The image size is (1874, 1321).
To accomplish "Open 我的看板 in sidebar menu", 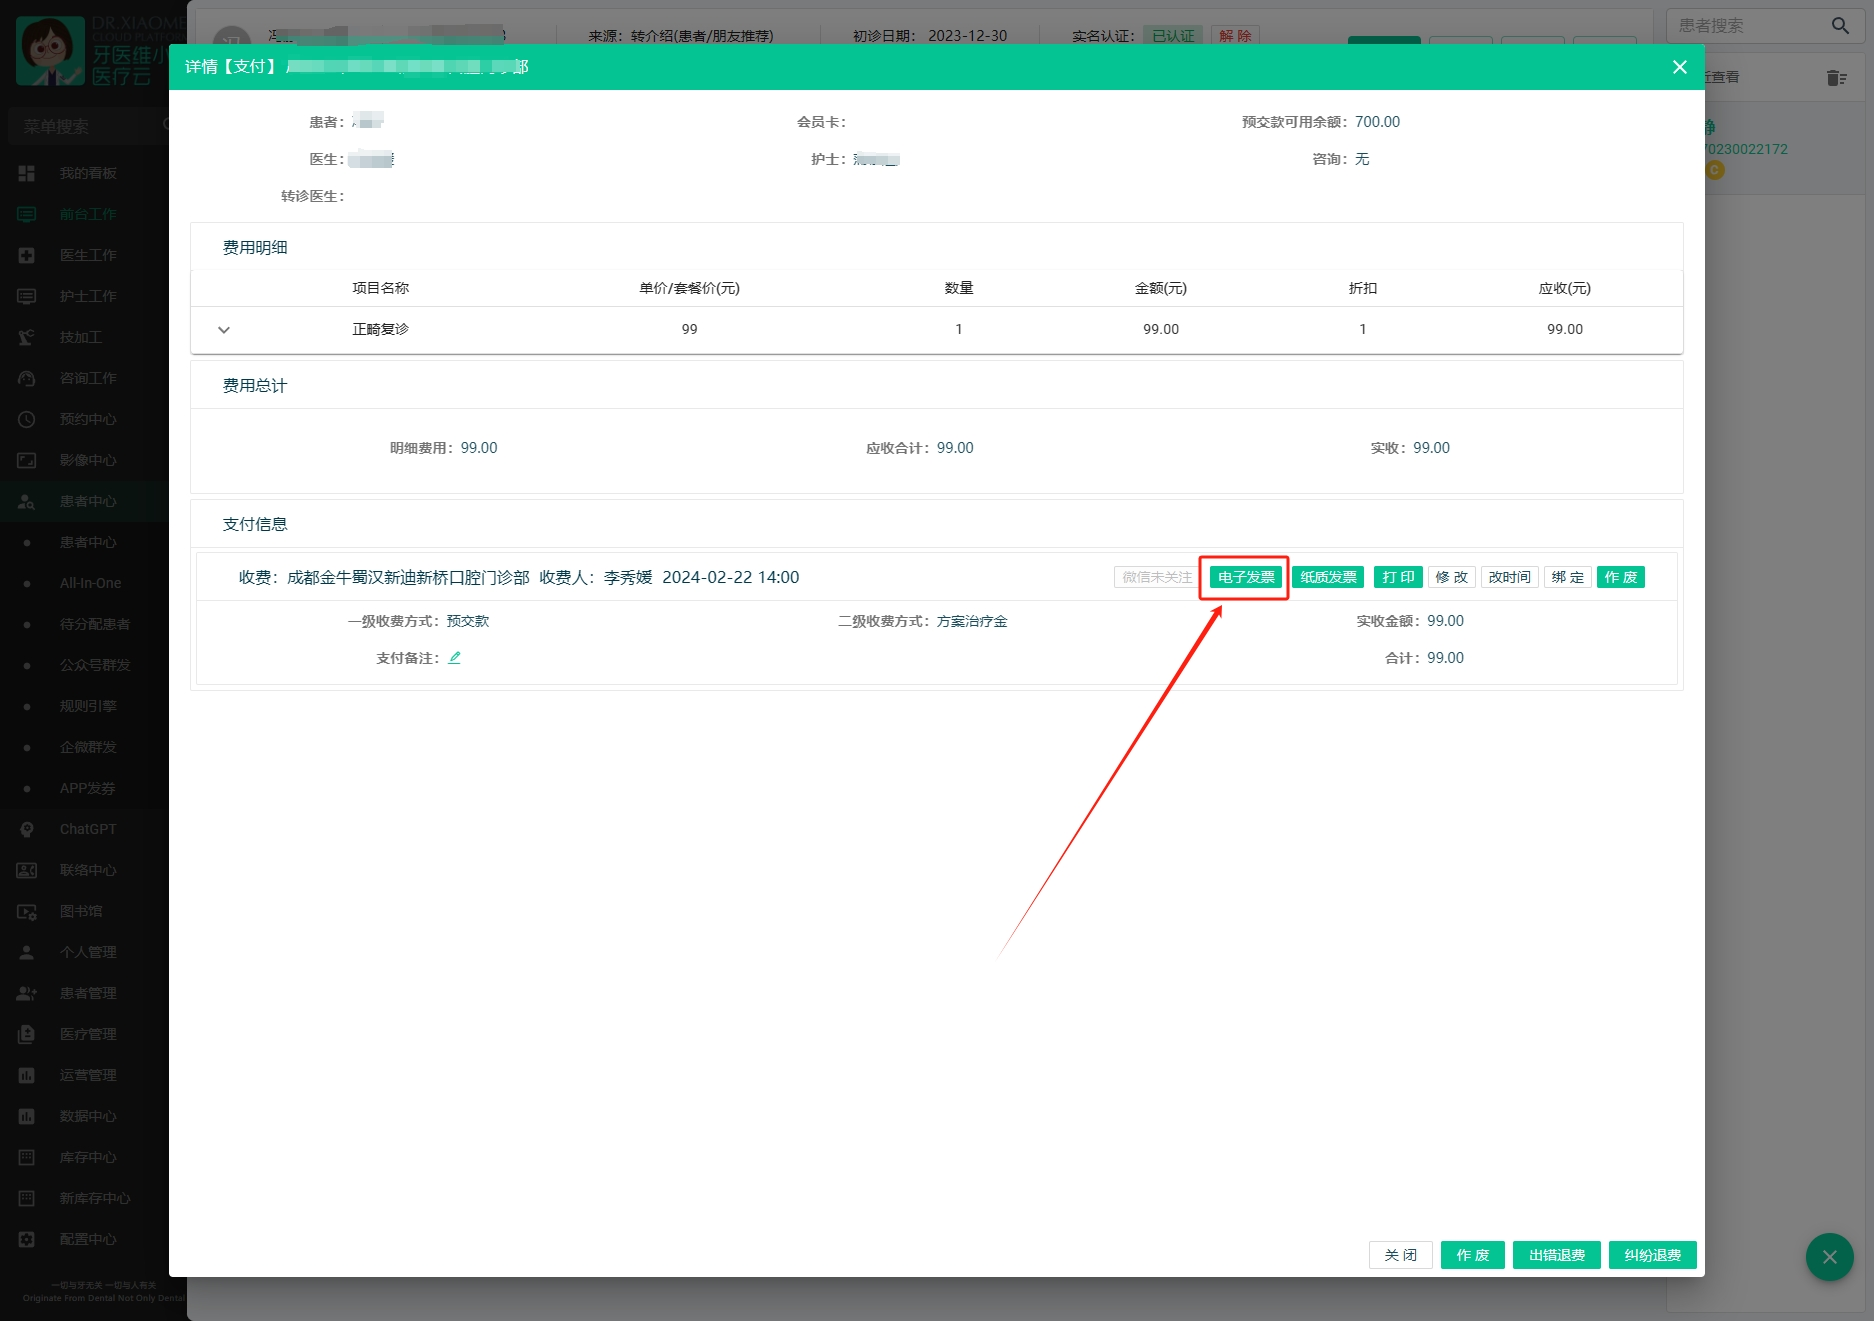I will coord(88,173).
